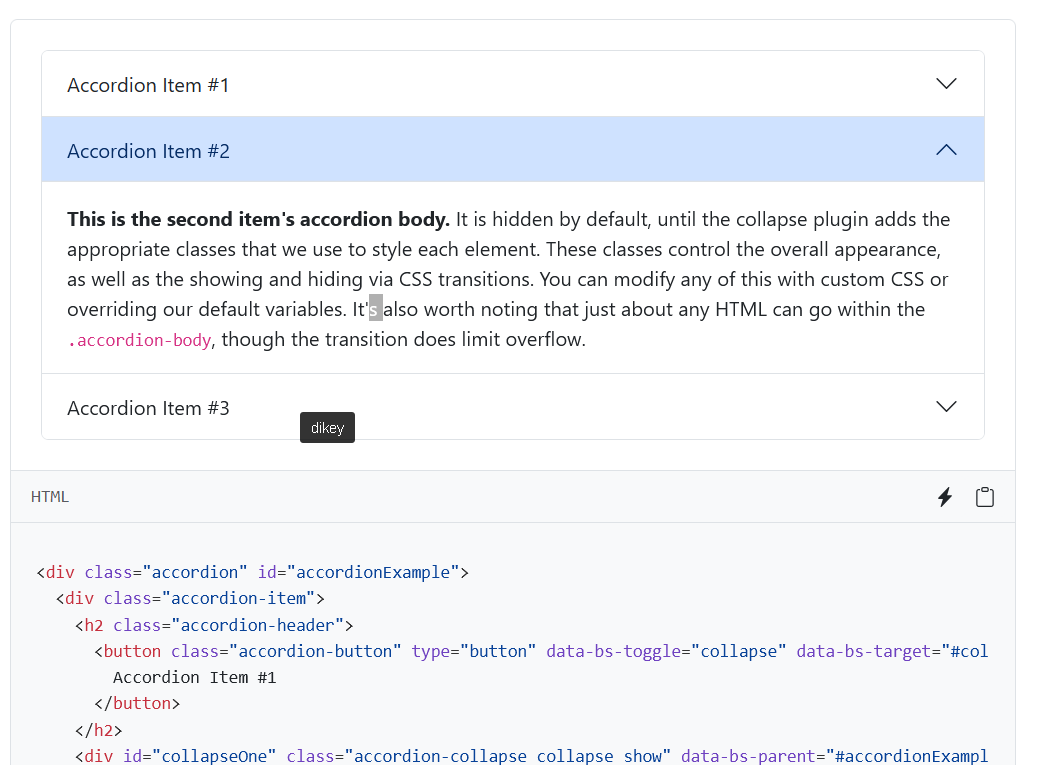This screenshot has height=765, width=1046.
Task: Click bold text "This is the second item's accordion body."
Action: pyautogui.click(x=258, y=219)
